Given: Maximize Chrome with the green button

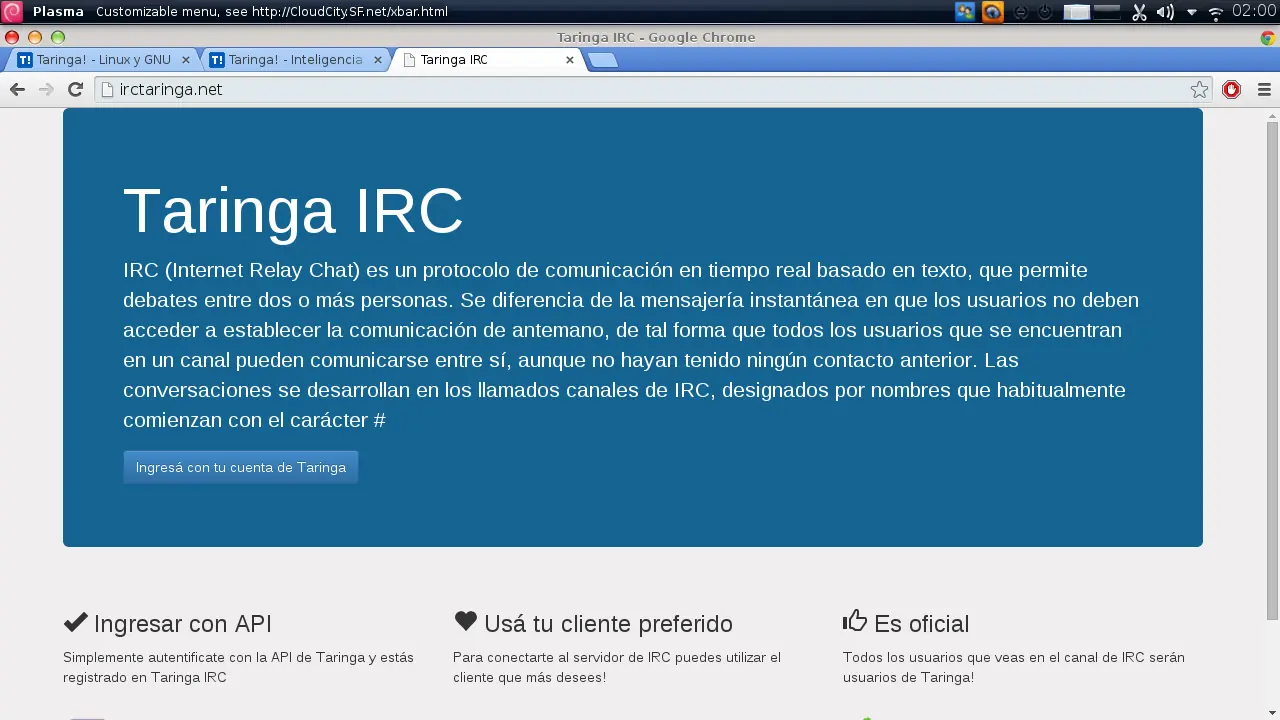Looking at the screenshot, I should tap(58, 37).
